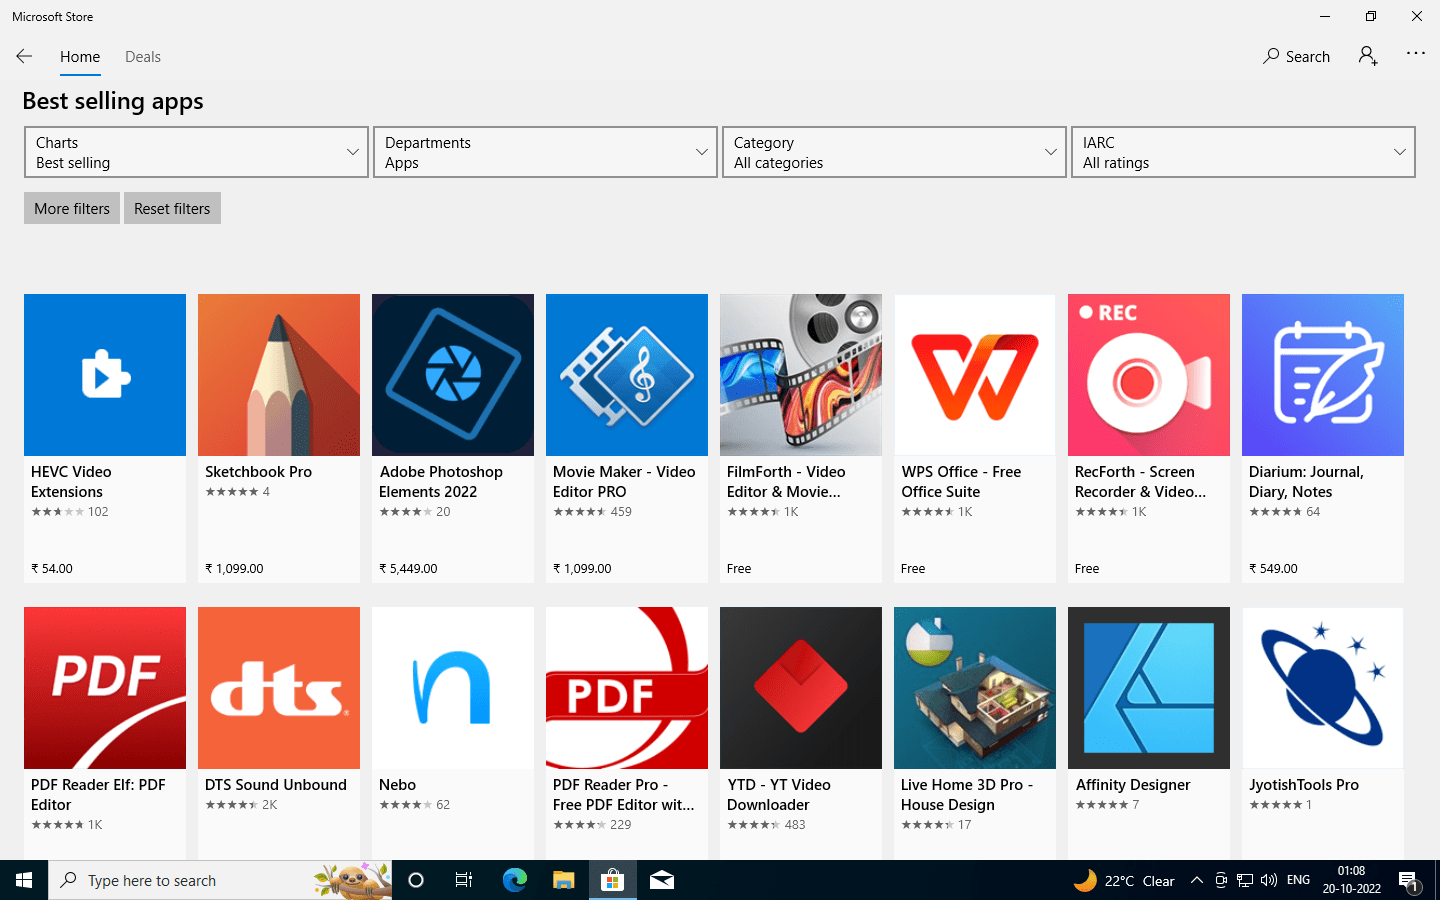The width and height of the screenshot is (1440, 900).
Task: Click the Sketchbook Pro title text
Action: [258, 472]
